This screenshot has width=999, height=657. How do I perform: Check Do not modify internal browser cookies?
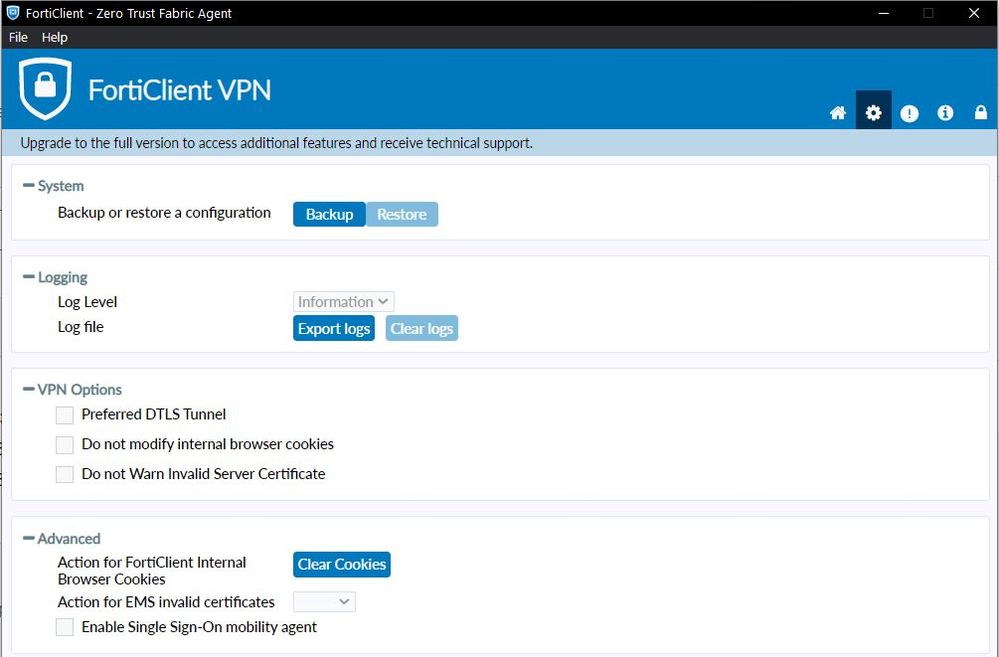pos(65,445)
